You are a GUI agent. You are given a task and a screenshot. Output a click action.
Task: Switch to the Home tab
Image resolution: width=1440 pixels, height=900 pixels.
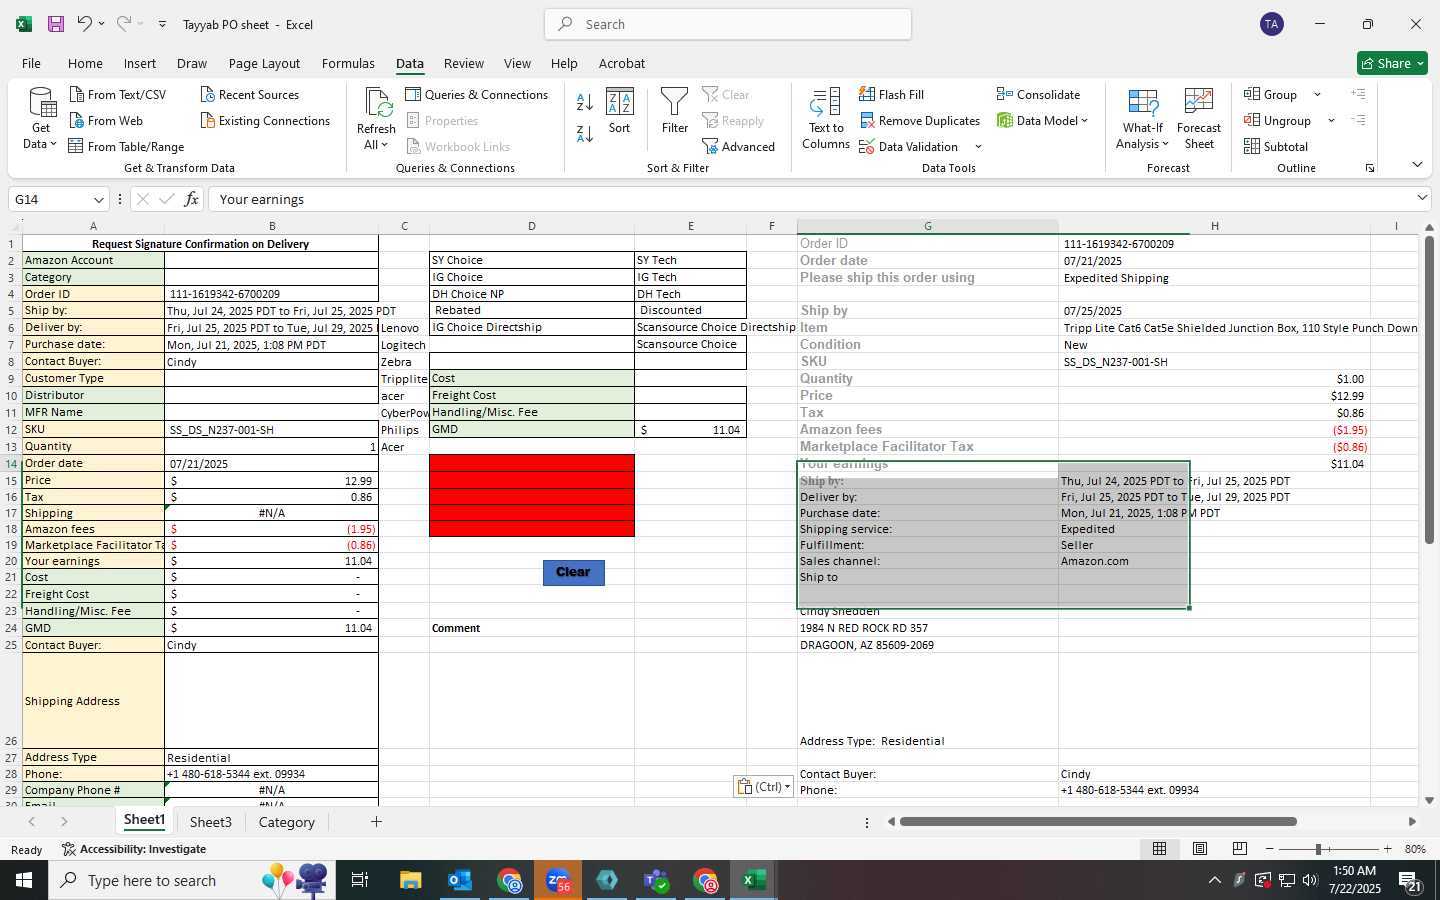coord(85,63)
